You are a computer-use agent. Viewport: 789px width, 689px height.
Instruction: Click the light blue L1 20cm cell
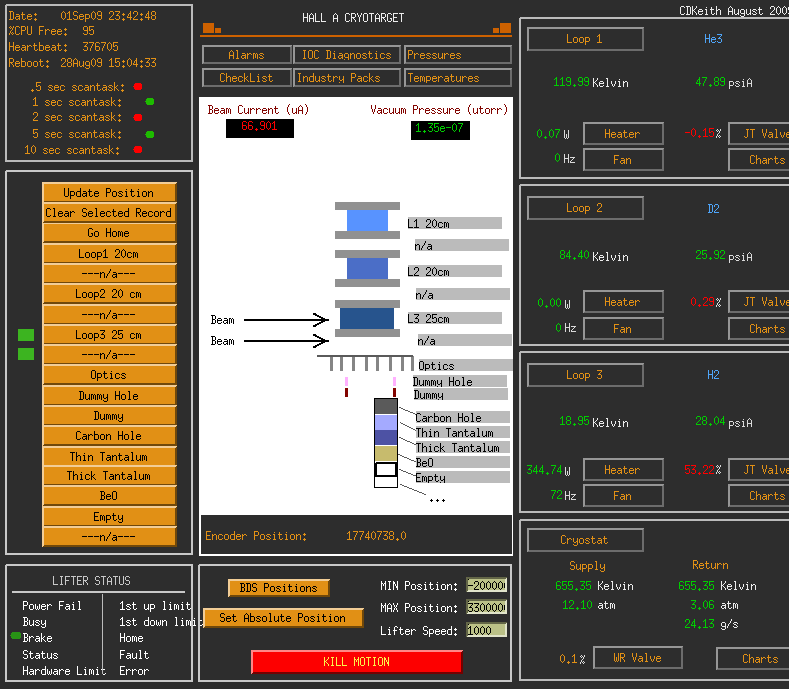coord(367,220)
